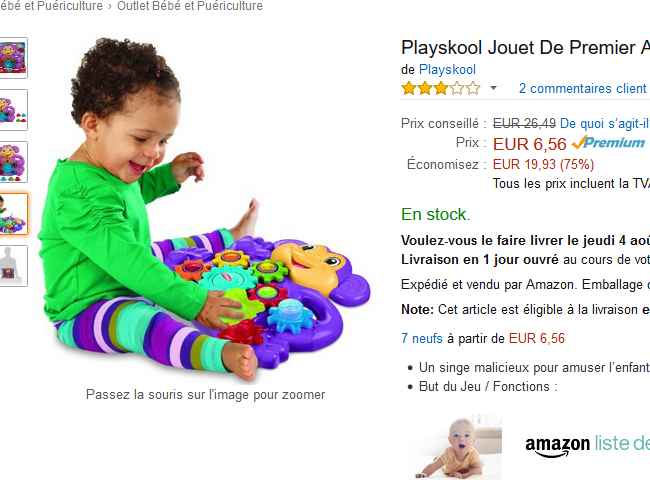The image size is (650, 480).
Task: Click the baby photo in banner
Action: click(455, 446)
